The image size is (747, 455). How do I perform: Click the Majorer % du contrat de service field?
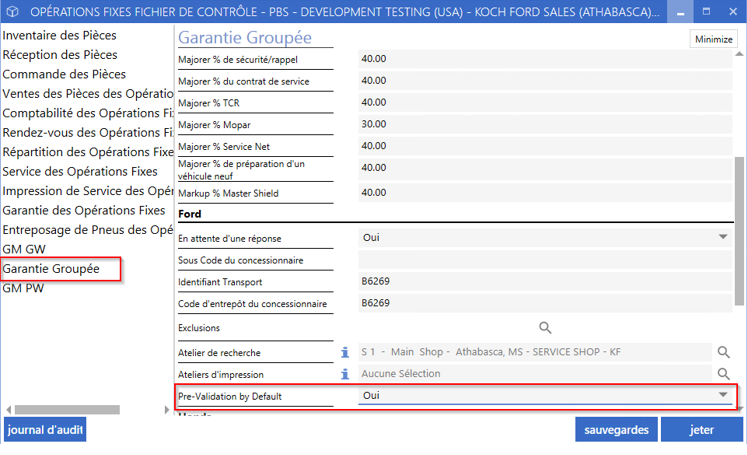[x=545, y=81]
